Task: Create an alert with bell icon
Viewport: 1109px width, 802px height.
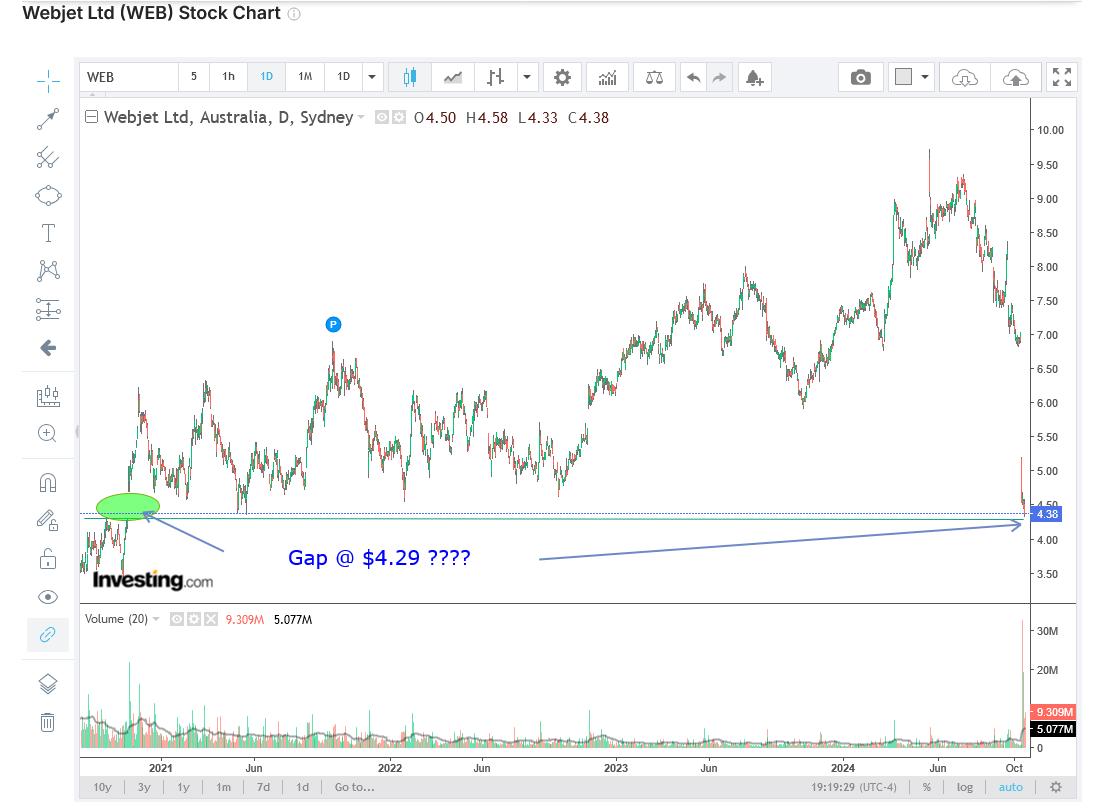Action: 755,77
